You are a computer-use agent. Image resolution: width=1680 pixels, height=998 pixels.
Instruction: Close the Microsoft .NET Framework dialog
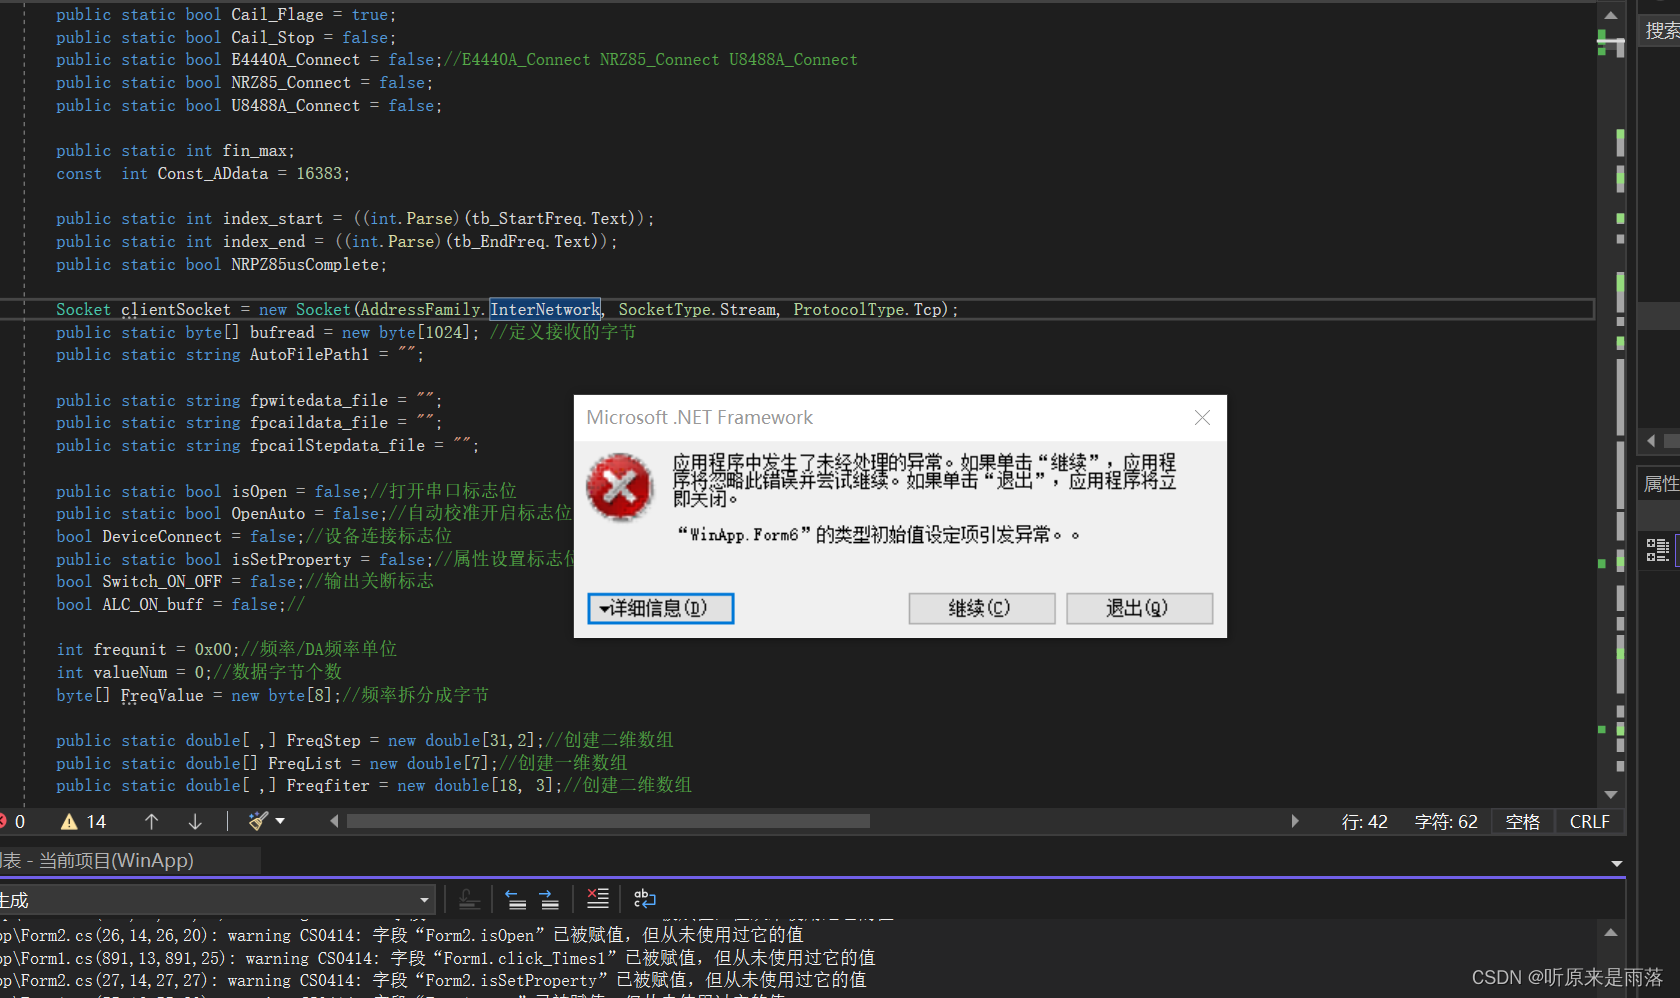click(x=1202, y=418)
